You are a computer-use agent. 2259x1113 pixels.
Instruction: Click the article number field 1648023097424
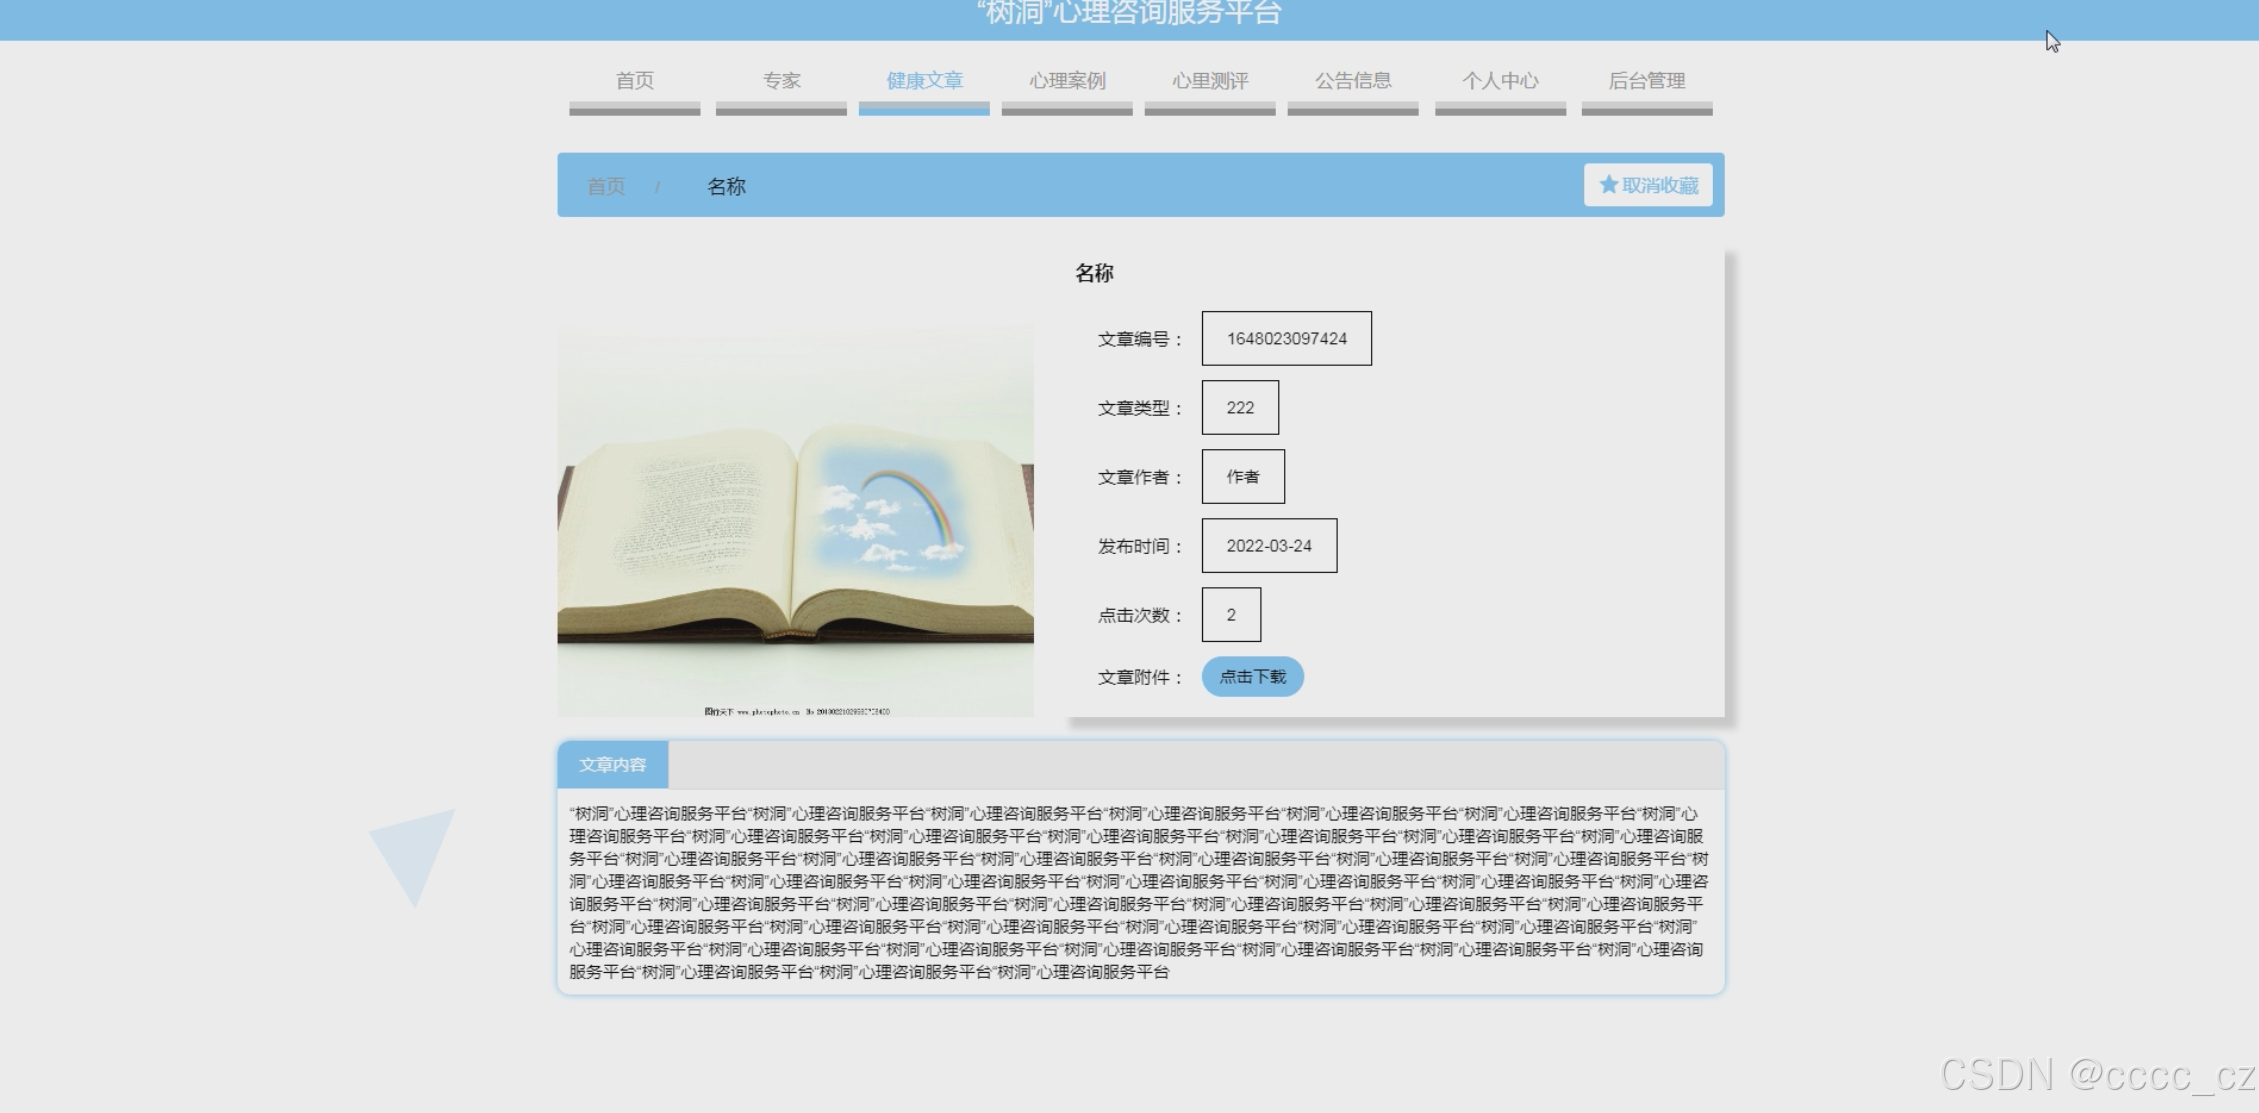click(x=1286, y=339)
